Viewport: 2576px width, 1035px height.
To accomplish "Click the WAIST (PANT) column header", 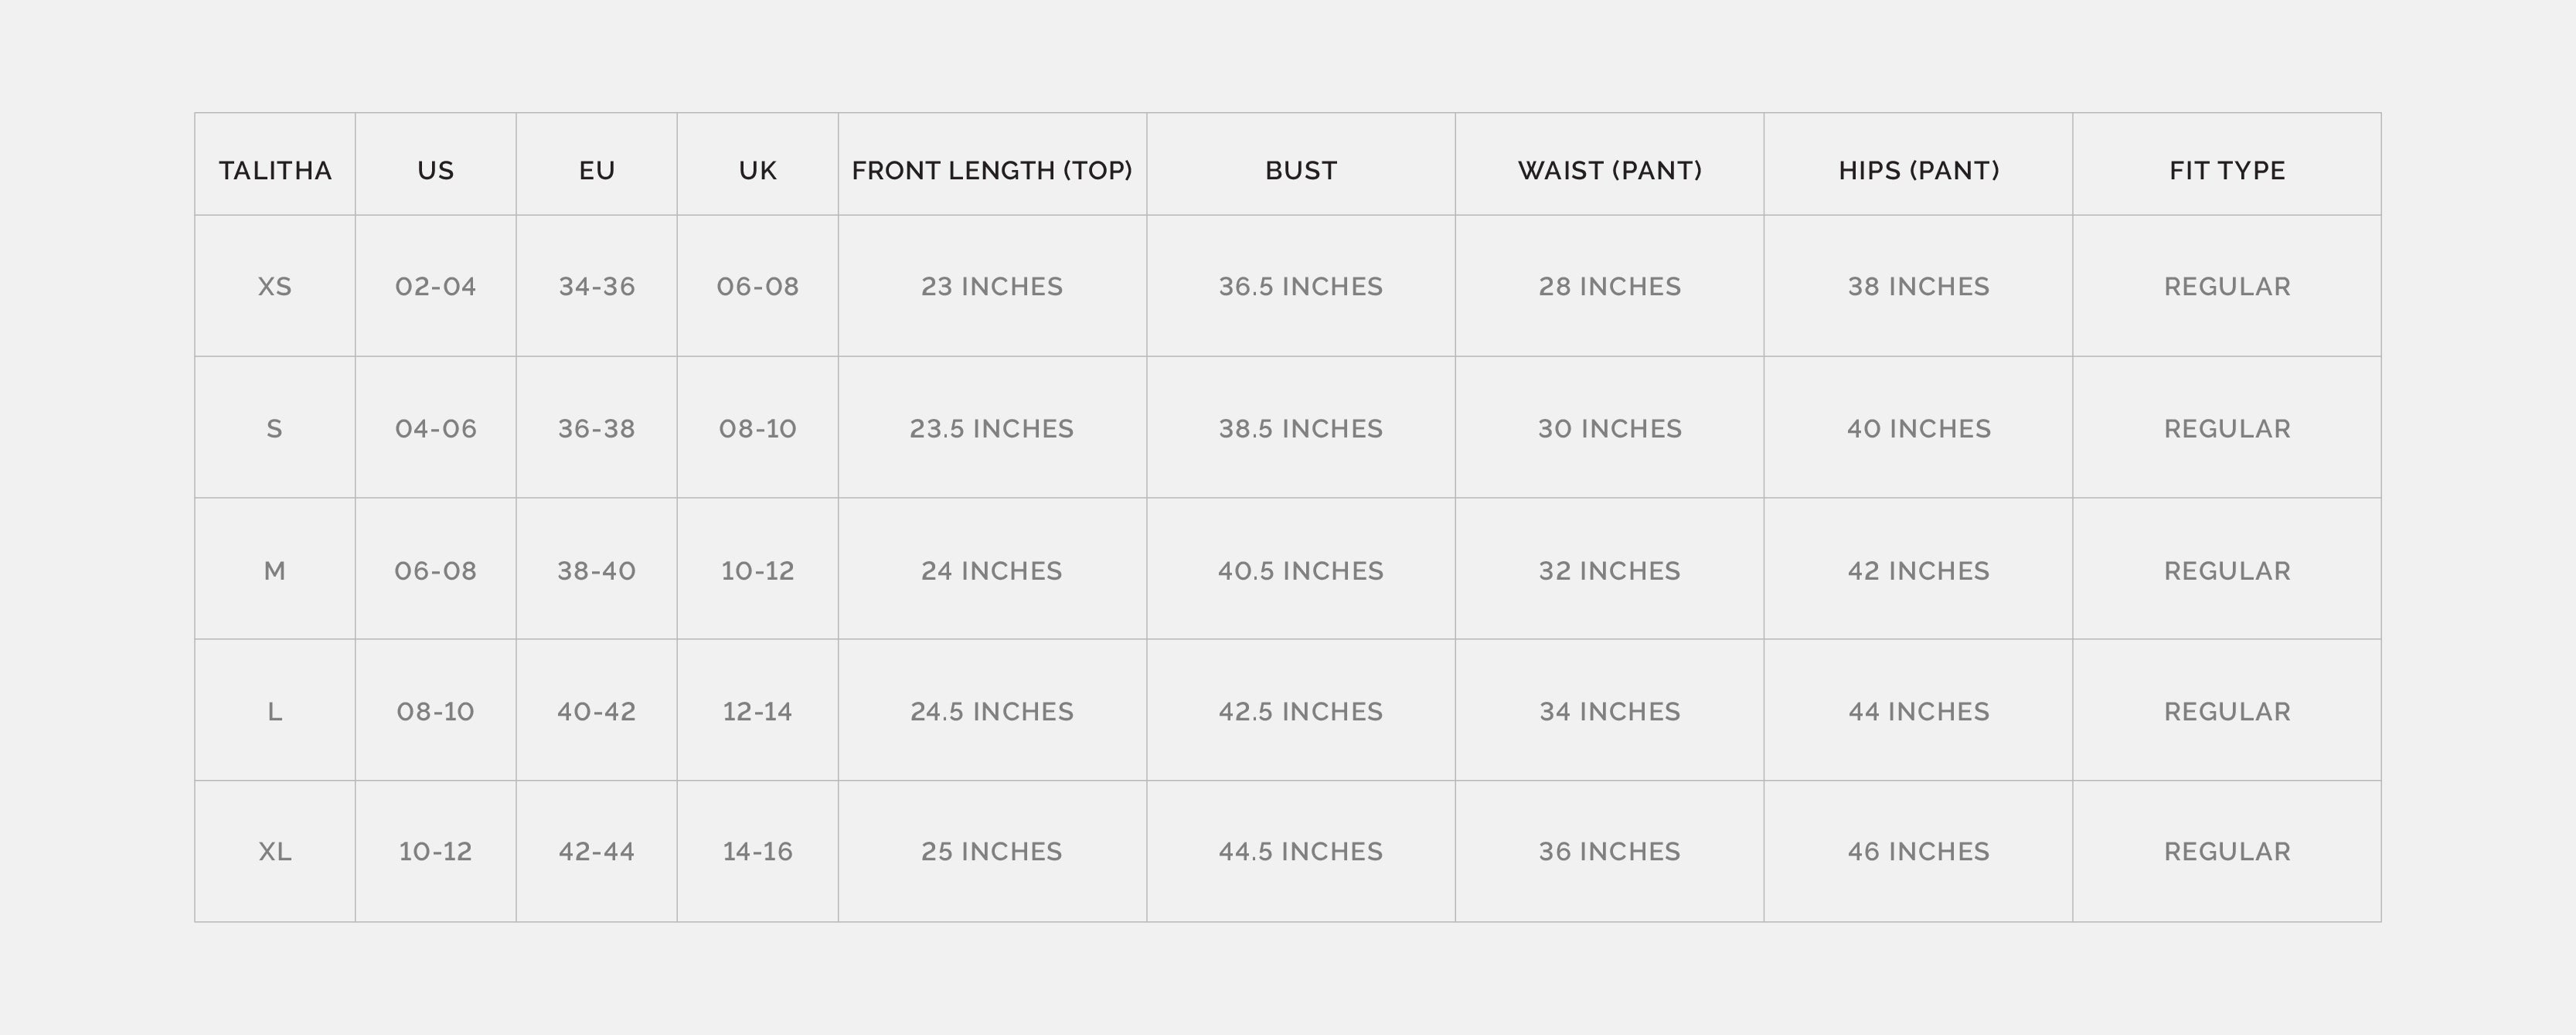I will (1609, 171).
